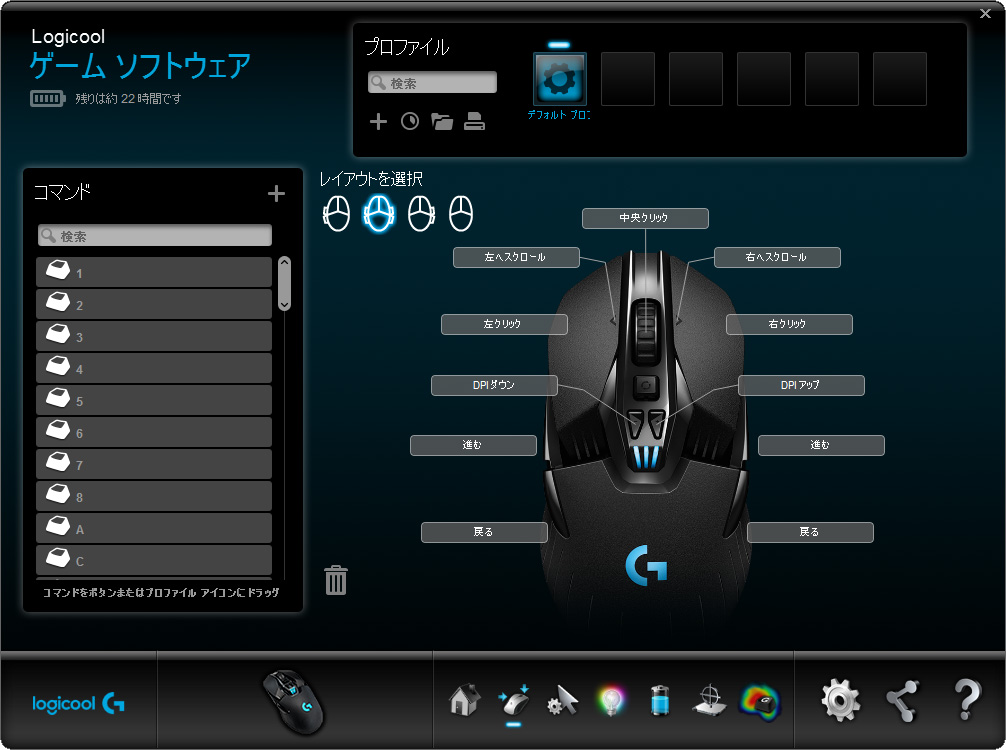Open the Home tab house icon
The image size is (1006, 750).
pyautogui.click(x=465, y=700)
